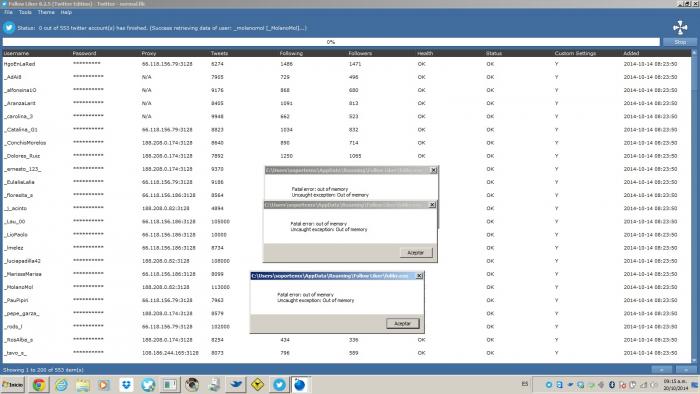Click the Stop button beside the progress bar
The image size is (700, 394).
(x=680, y=41)
